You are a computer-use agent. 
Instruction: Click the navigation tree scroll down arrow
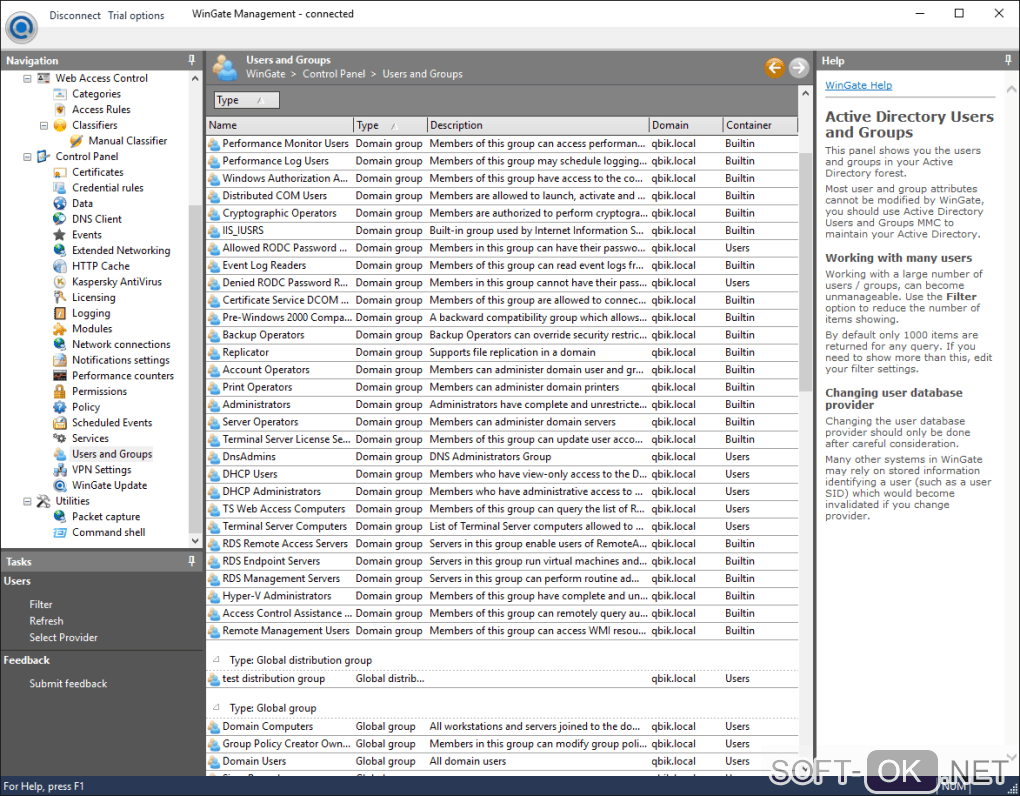pyautogui.click(x=195, y=540)
